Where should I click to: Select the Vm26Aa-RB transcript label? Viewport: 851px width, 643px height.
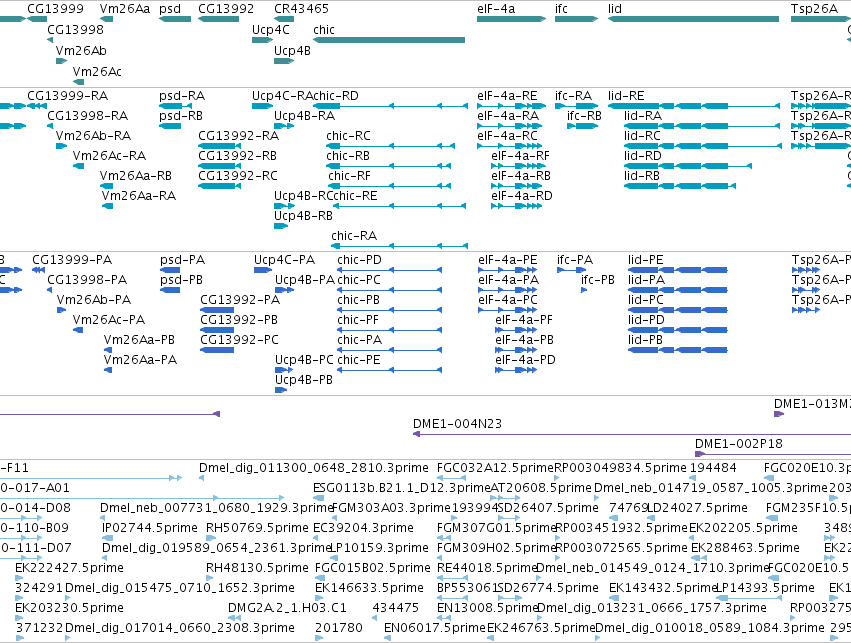click(136, 176)
